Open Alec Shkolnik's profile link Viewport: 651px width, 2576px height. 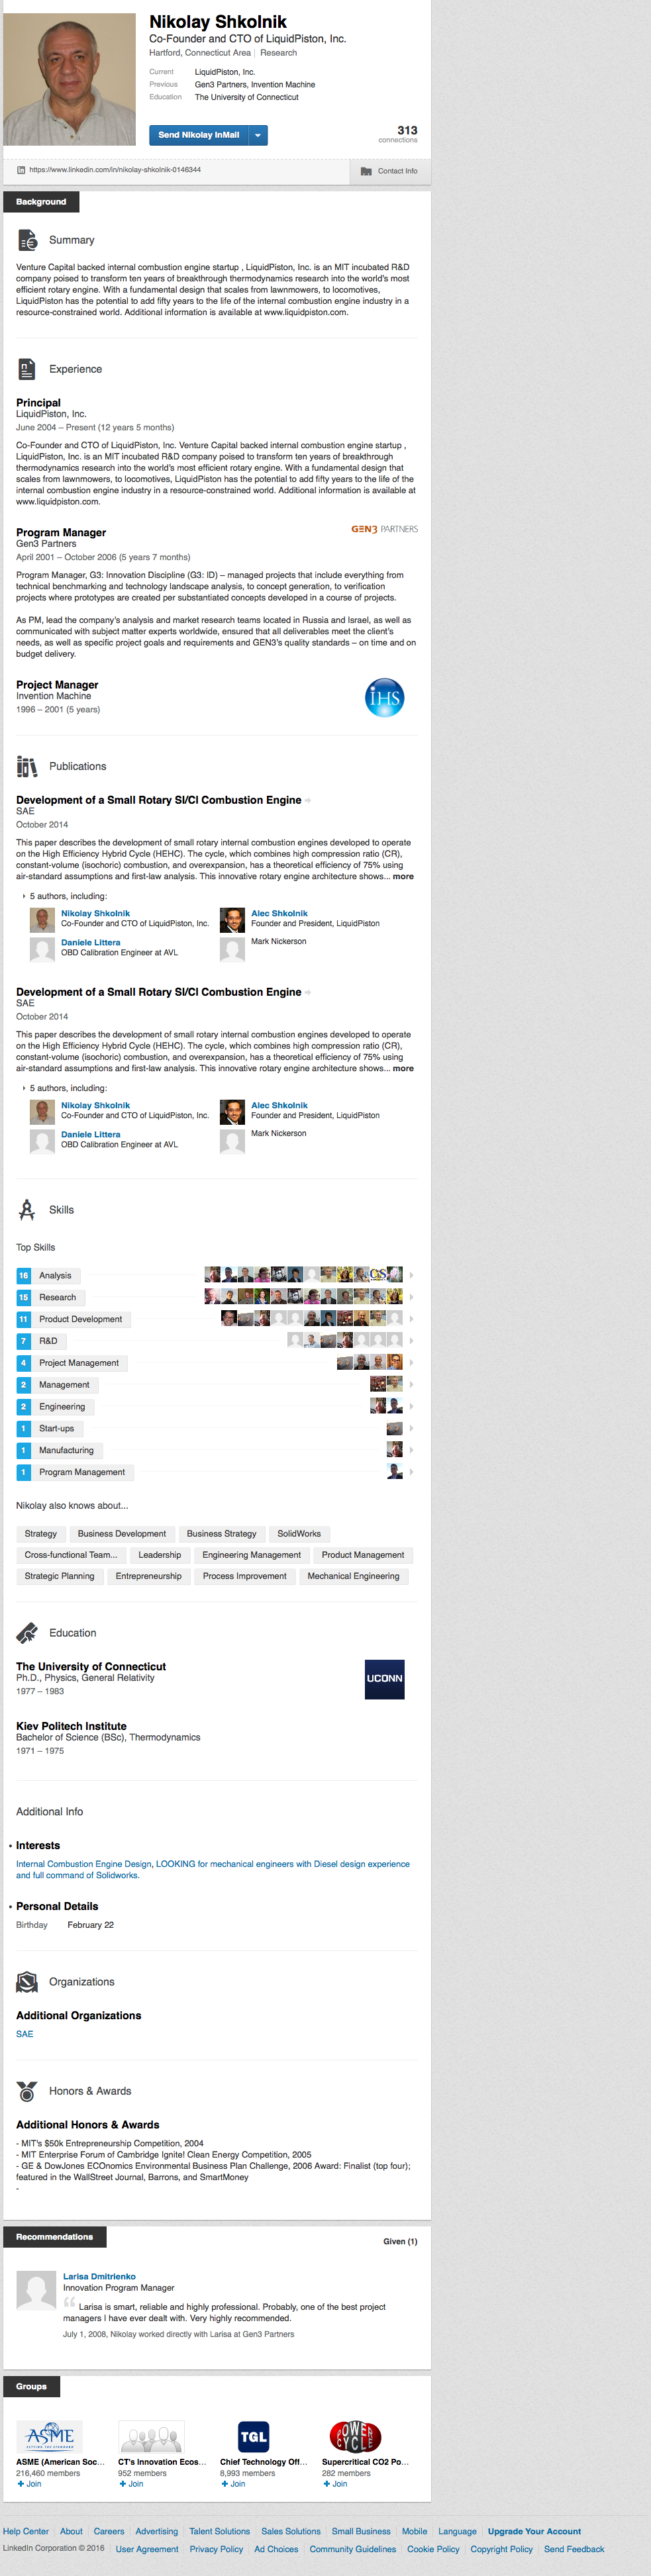tap(279, 913)
